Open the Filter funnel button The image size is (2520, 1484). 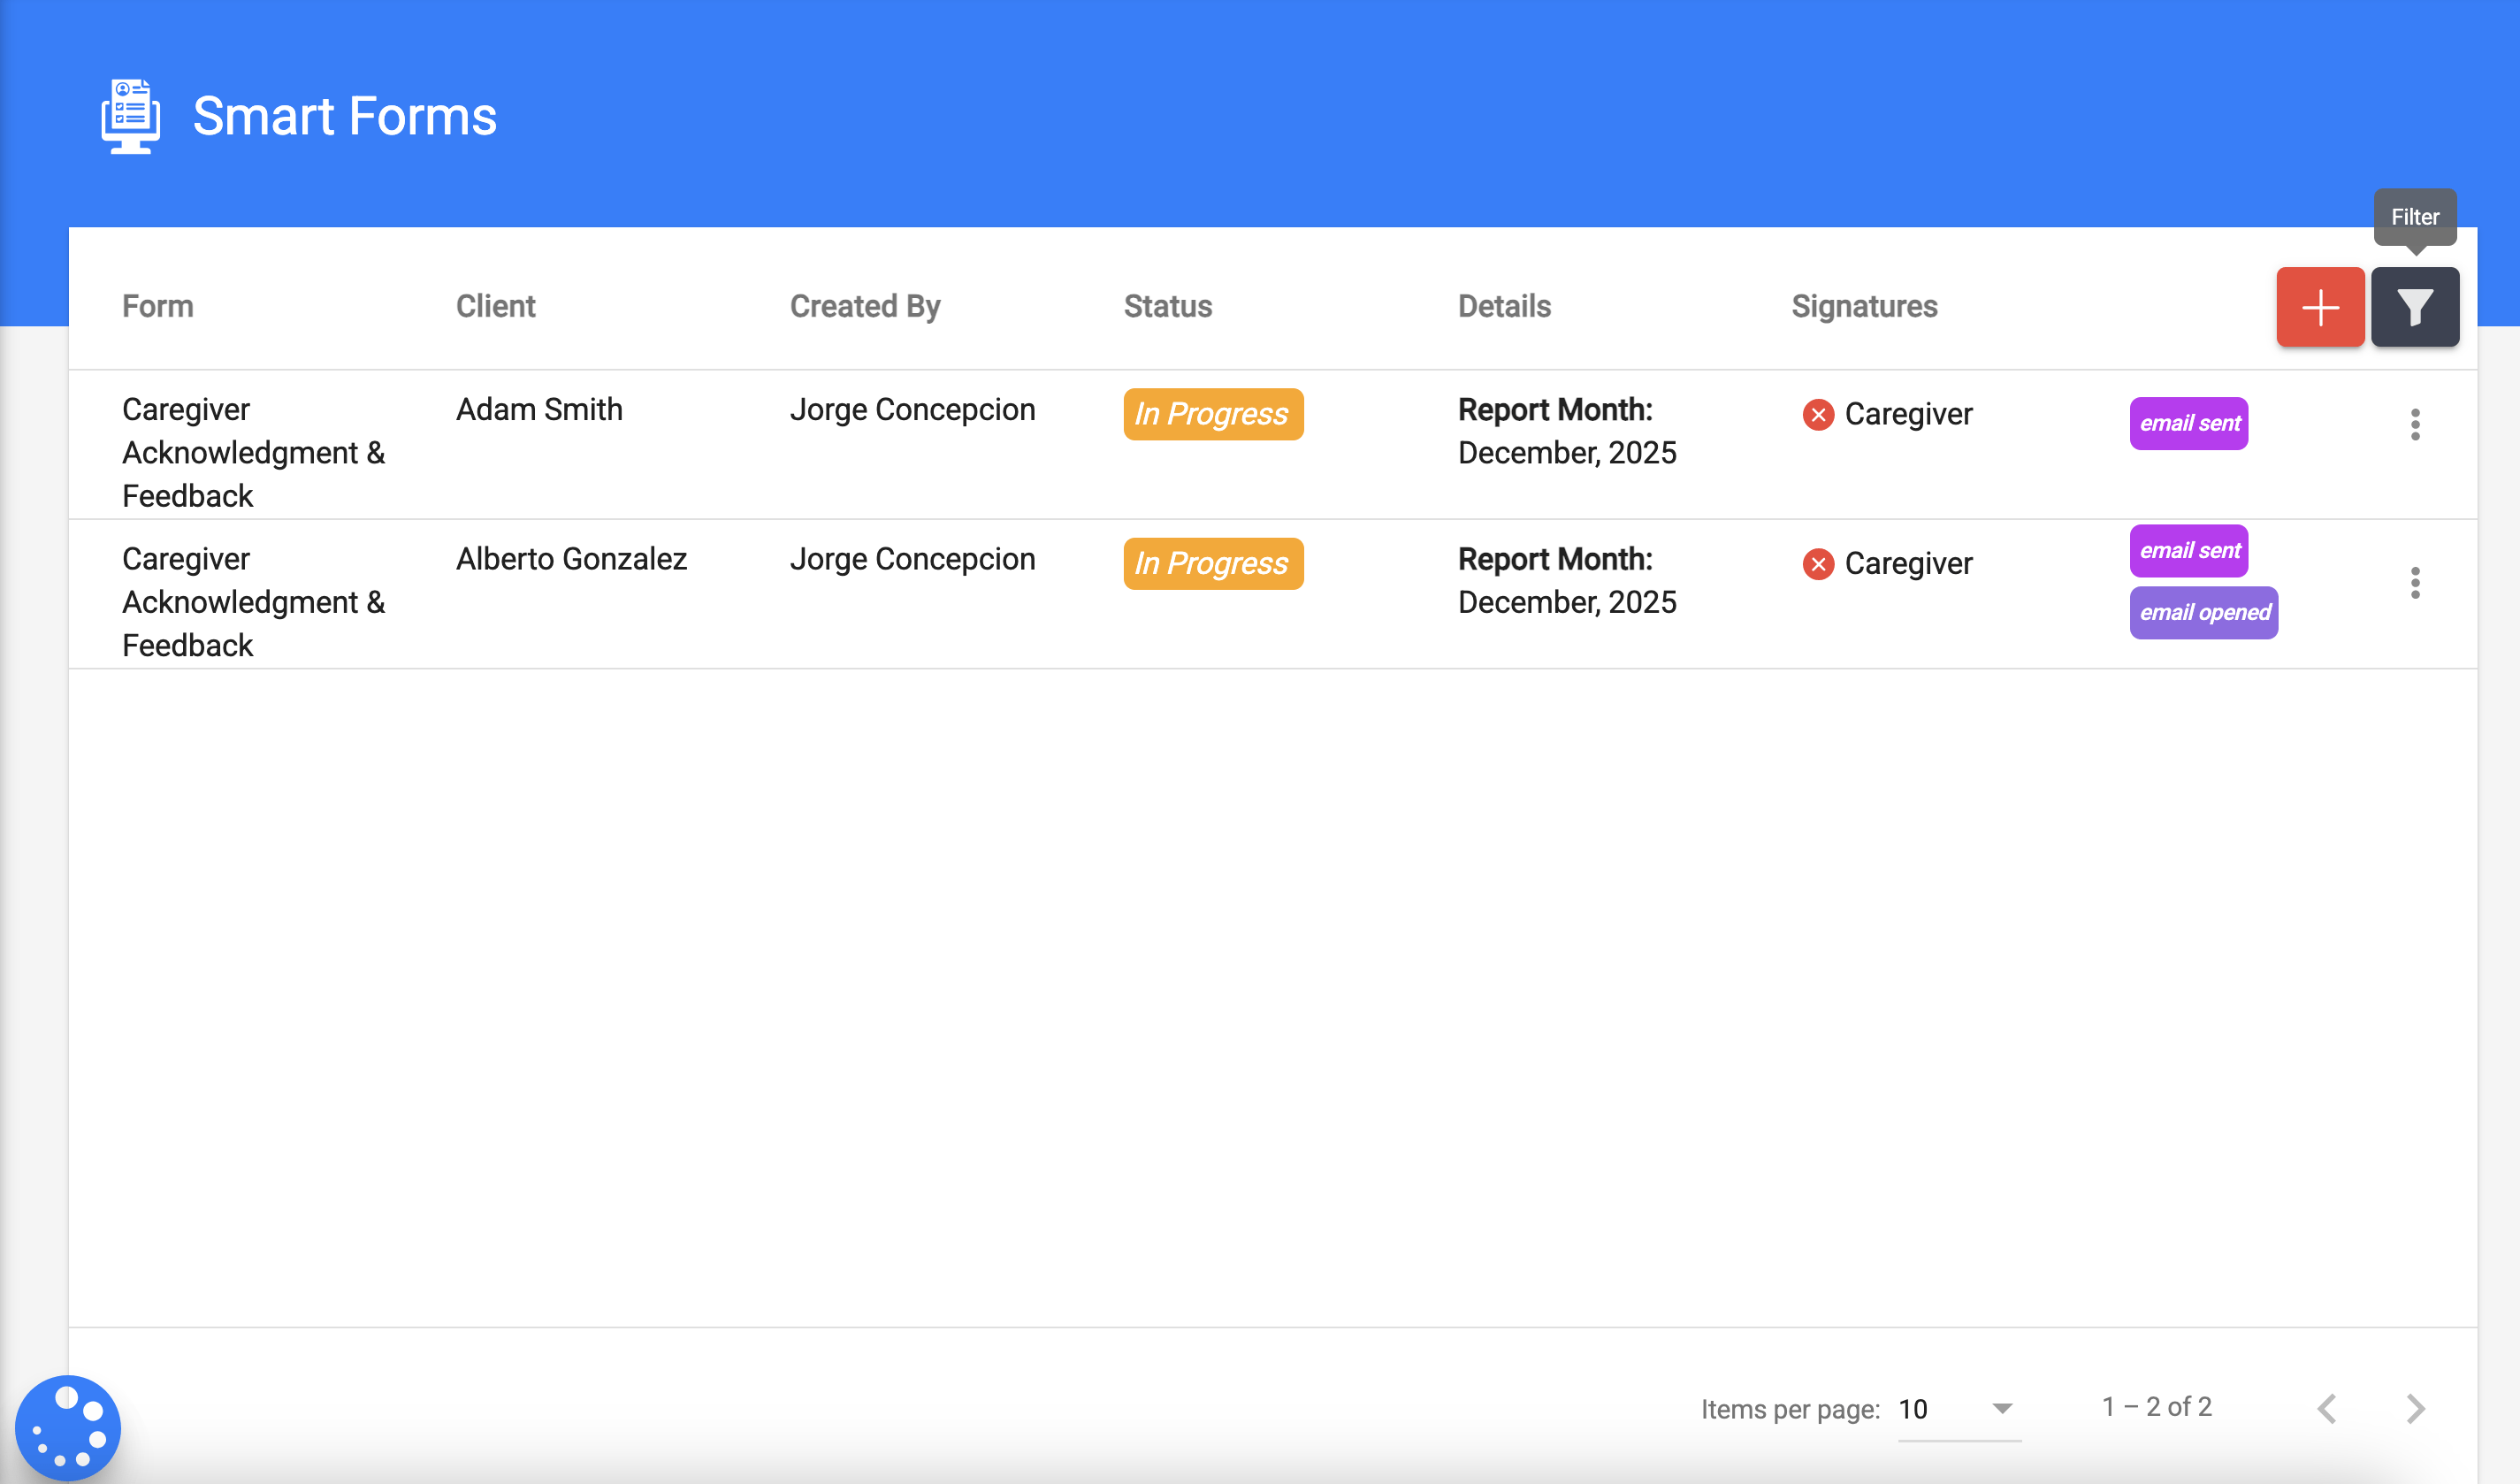pyautogui.click(x=2414, y=307)
